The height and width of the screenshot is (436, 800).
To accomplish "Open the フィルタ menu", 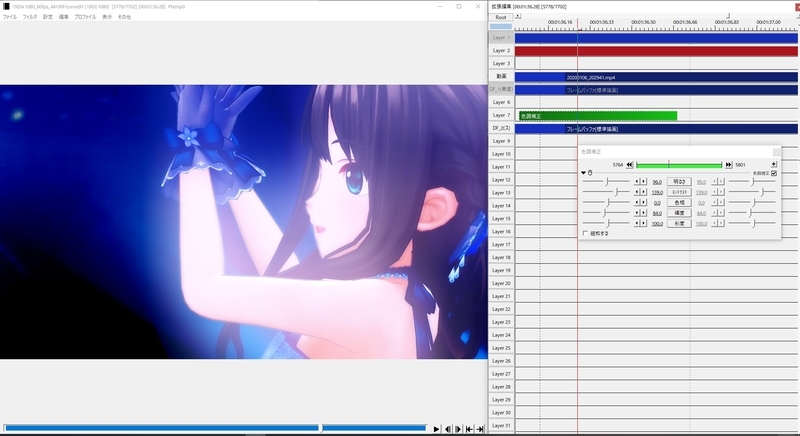I will tap(30, 17).
